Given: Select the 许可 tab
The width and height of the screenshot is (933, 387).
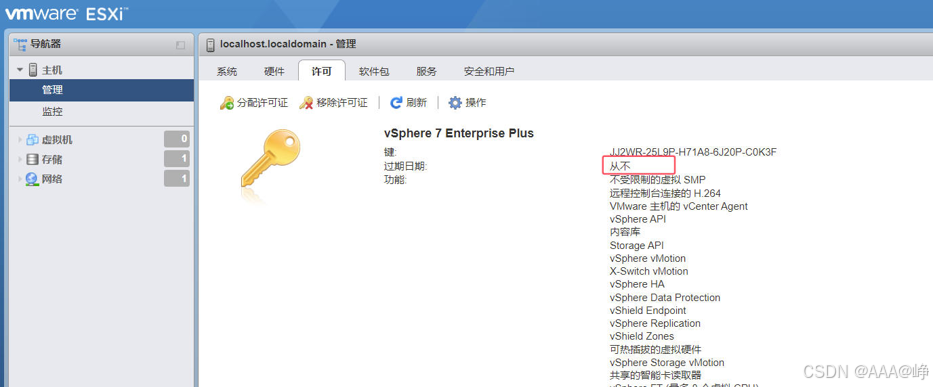Looking at the screenshot, I should 322,71.
